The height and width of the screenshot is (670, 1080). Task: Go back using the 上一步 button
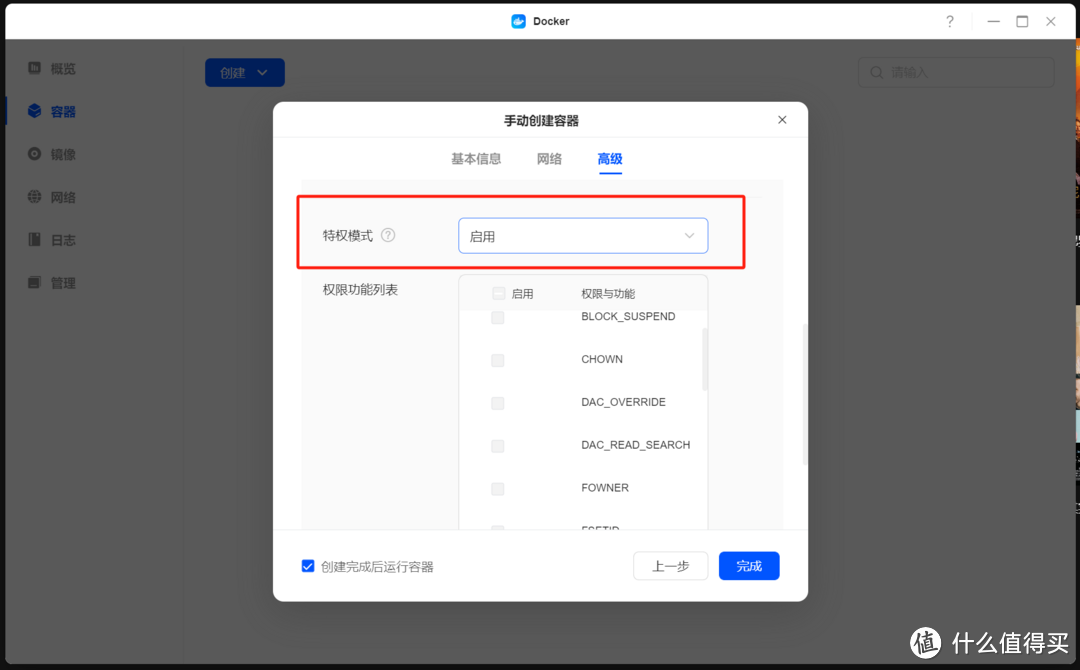pos(670,565)
